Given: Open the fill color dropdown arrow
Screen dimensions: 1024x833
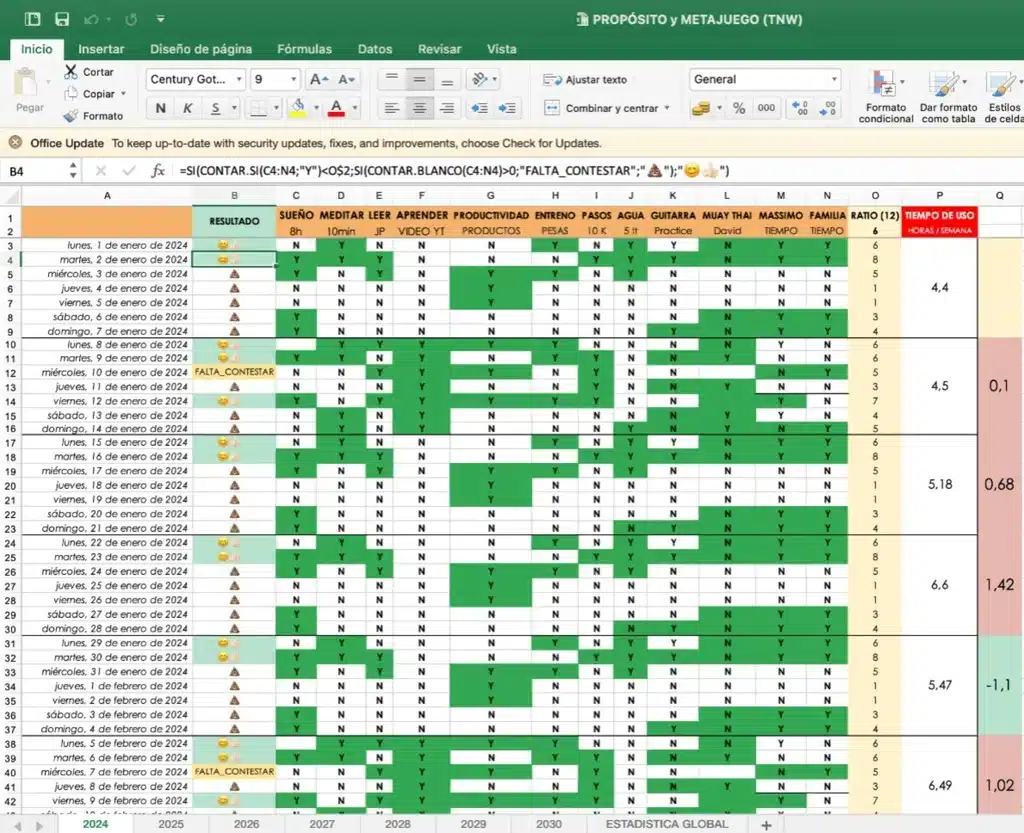Looking at the screenshot, I should tap(316, 108).
